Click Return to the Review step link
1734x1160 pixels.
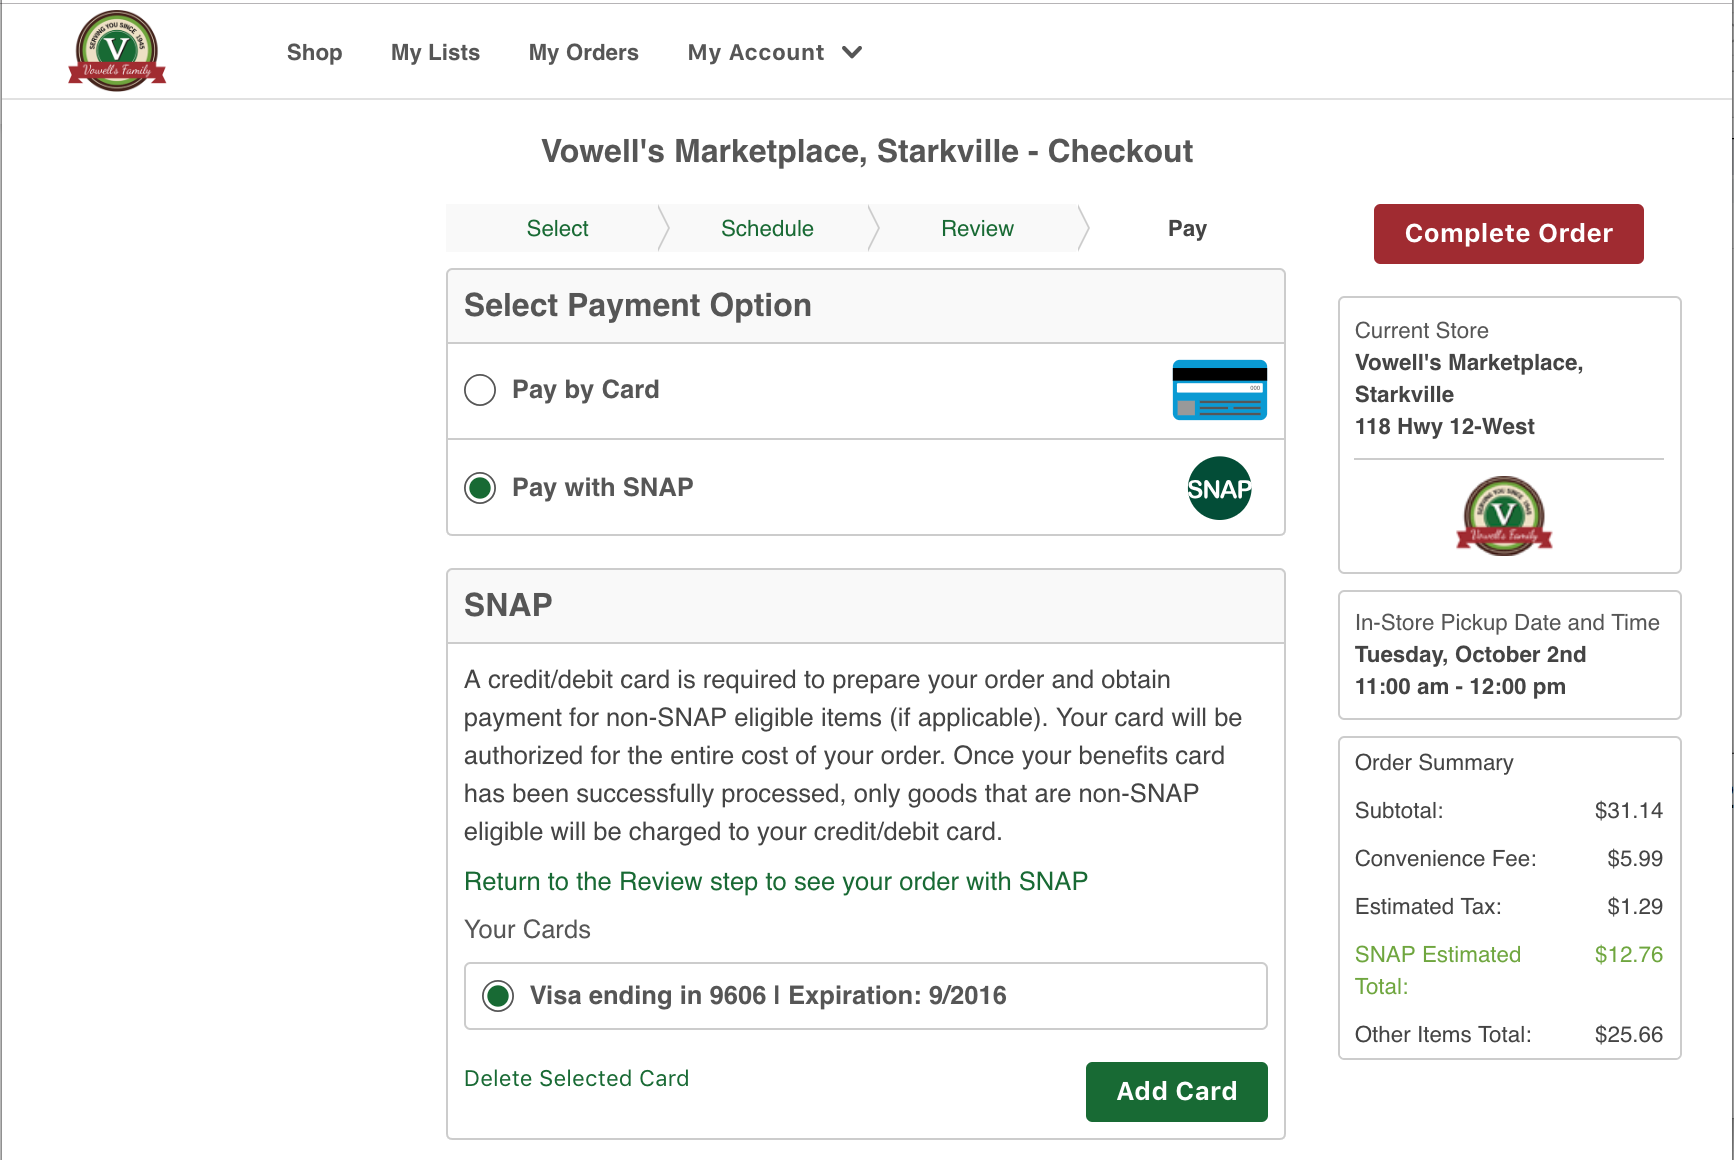coord(775,881)
